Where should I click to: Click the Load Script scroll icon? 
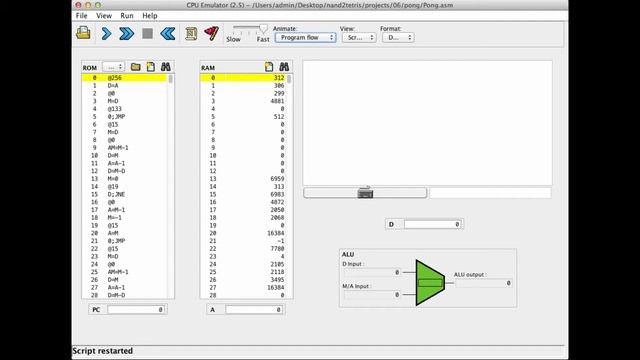[191, 33]
